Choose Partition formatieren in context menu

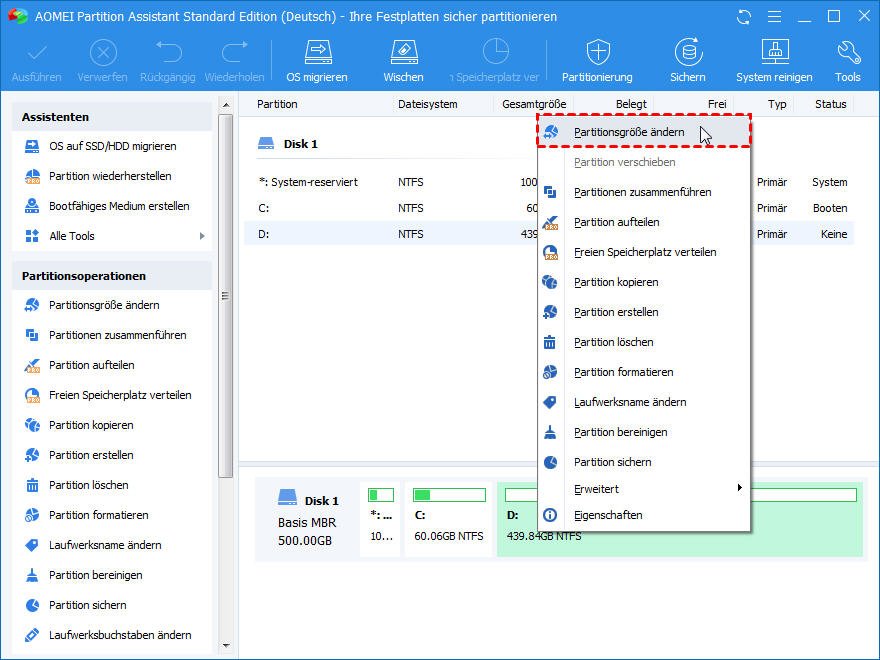click(x=644, y=372)
